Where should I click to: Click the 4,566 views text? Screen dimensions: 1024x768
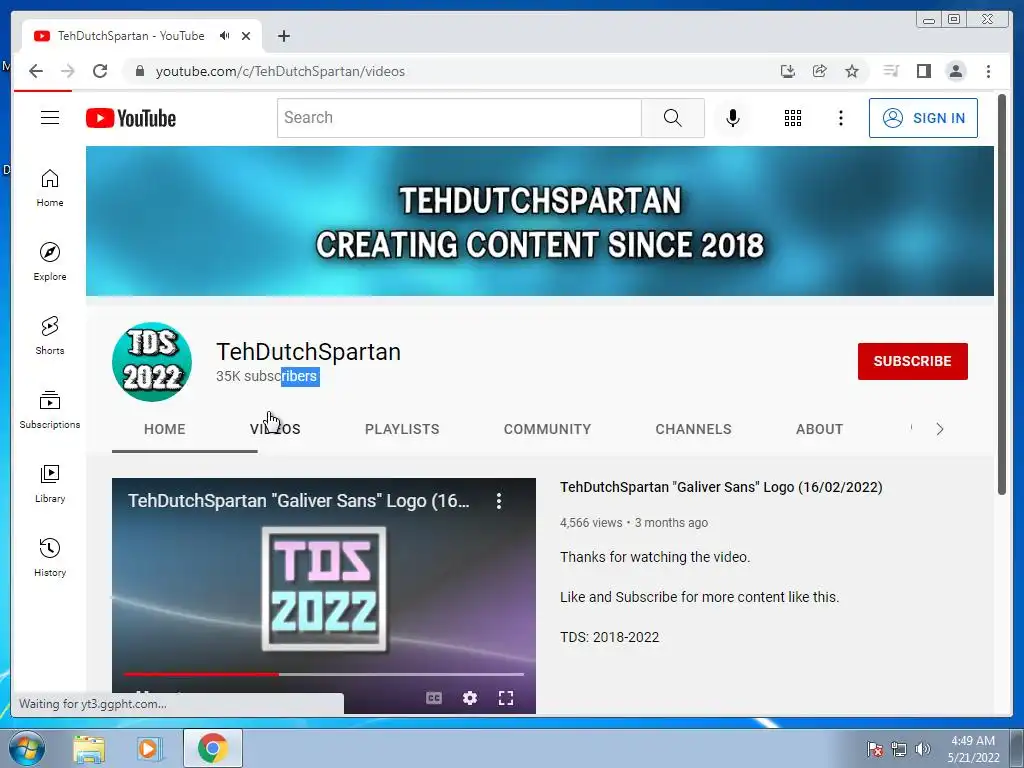click(591, 522)
